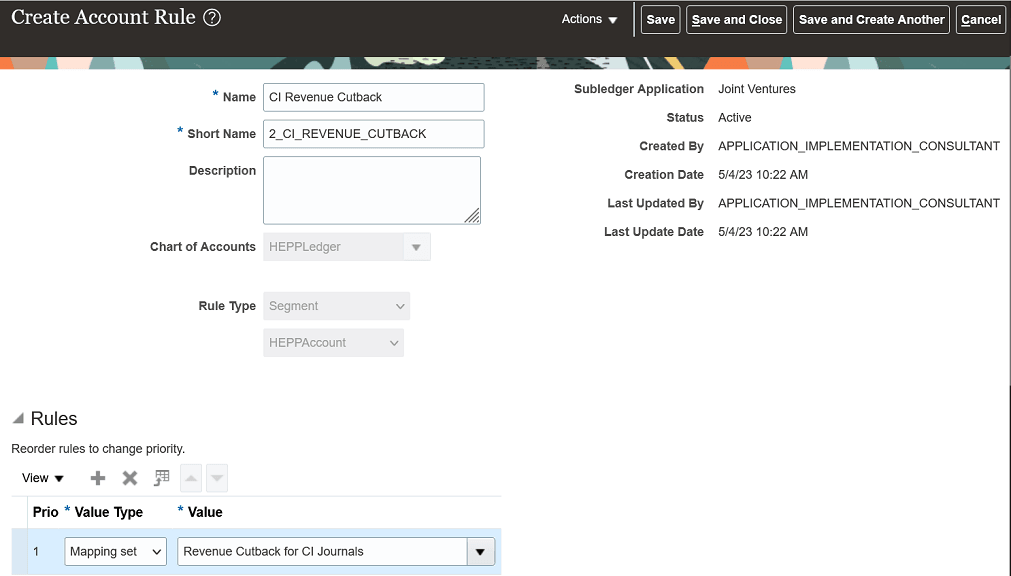Open the Chart of Accounts dropdown

(416, 247)
